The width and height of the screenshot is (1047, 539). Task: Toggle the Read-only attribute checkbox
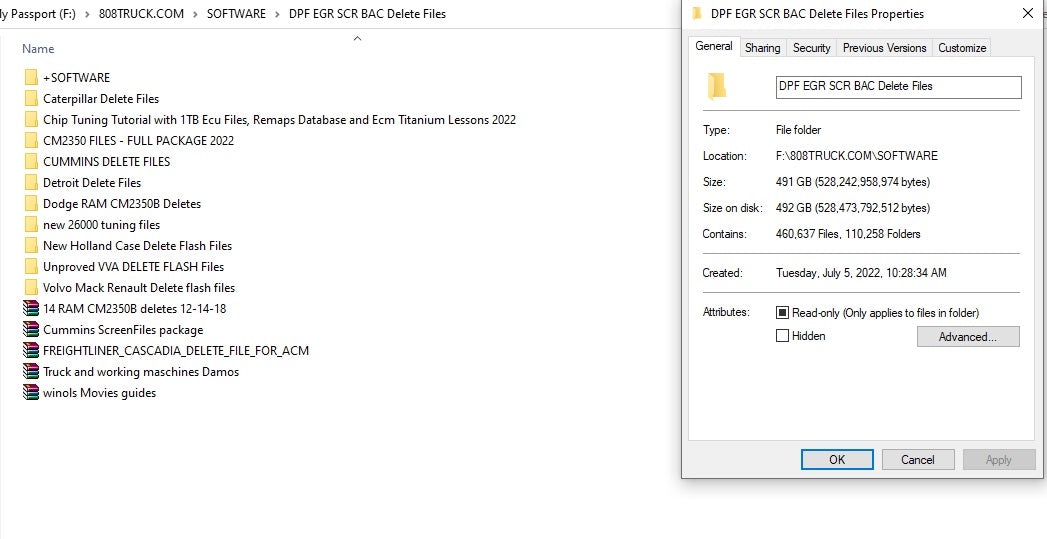pyautogui.click(x=783, y=313)
